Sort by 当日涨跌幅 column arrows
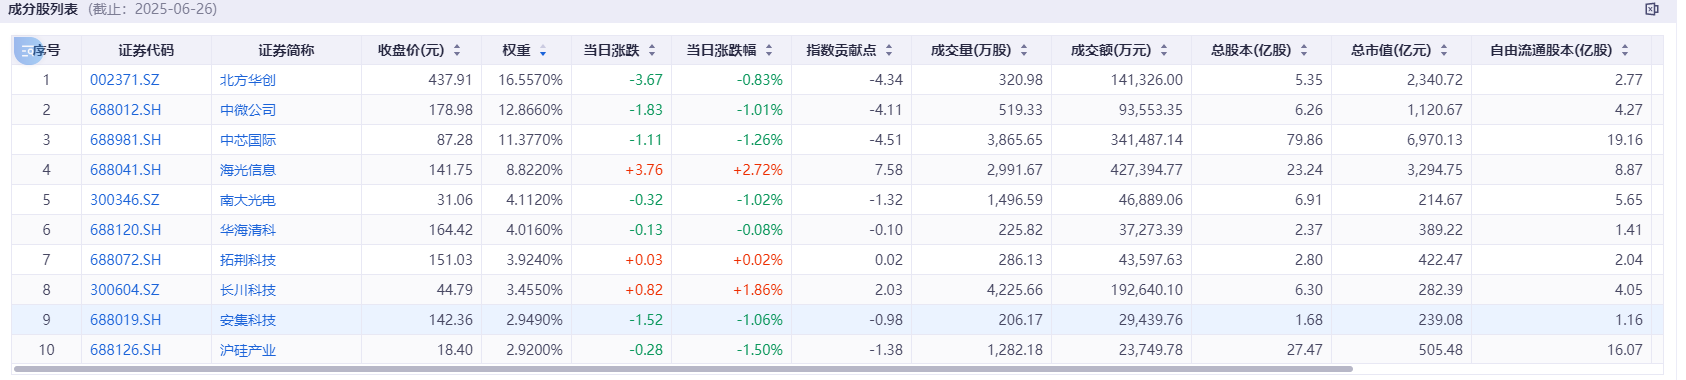1686x380 pixels. coord(769,50)
